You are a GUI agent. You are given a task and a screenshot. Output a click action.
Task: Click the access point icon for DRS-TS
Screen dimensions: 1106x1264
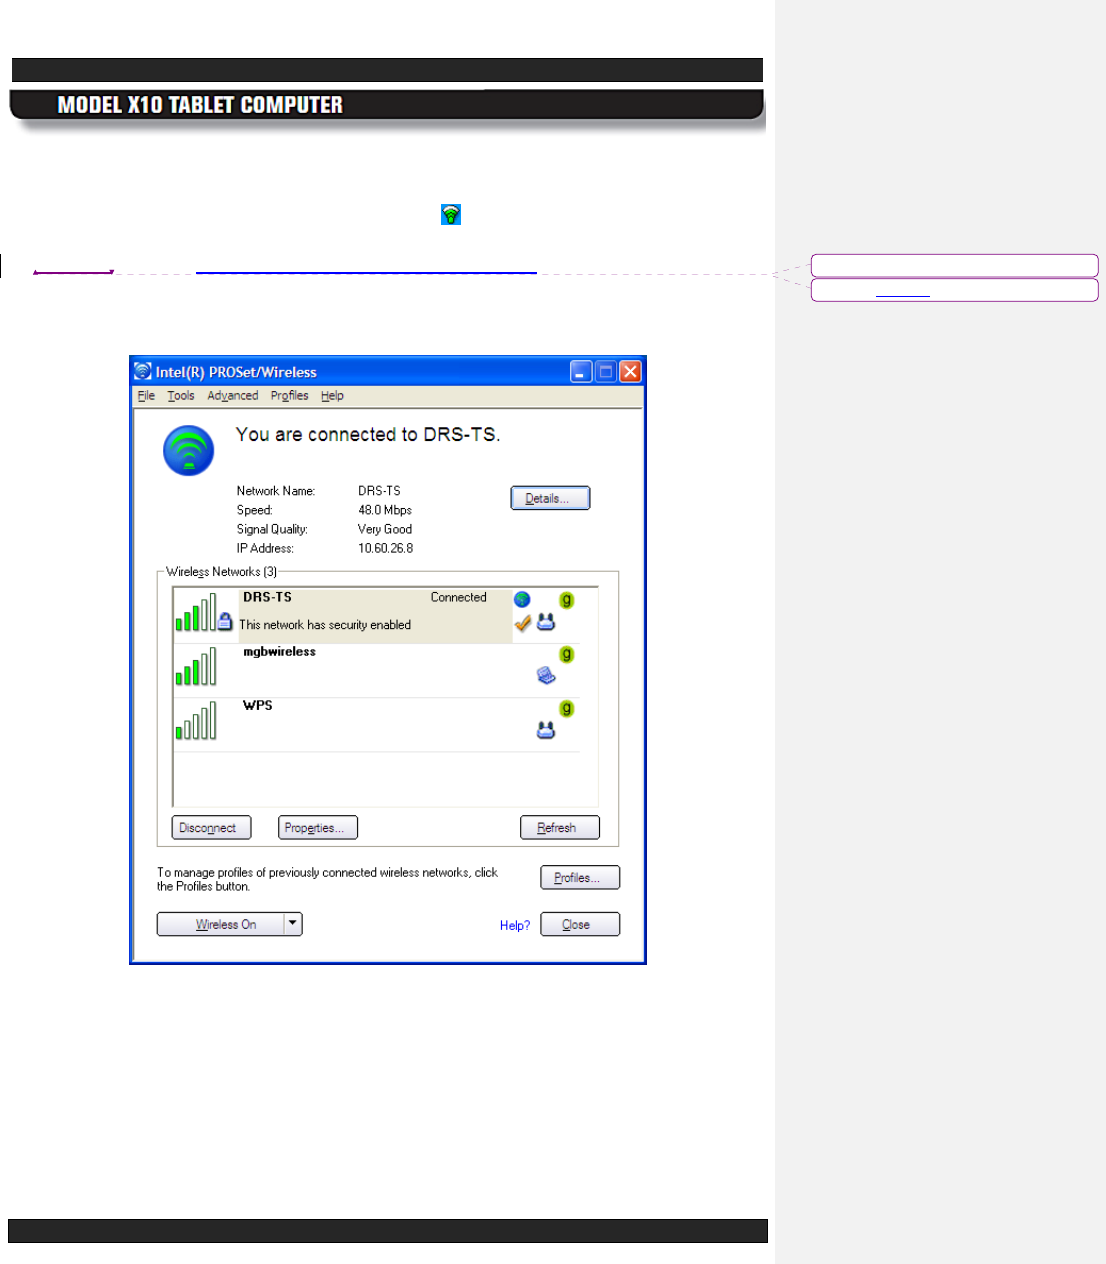(x=546, y=621)
